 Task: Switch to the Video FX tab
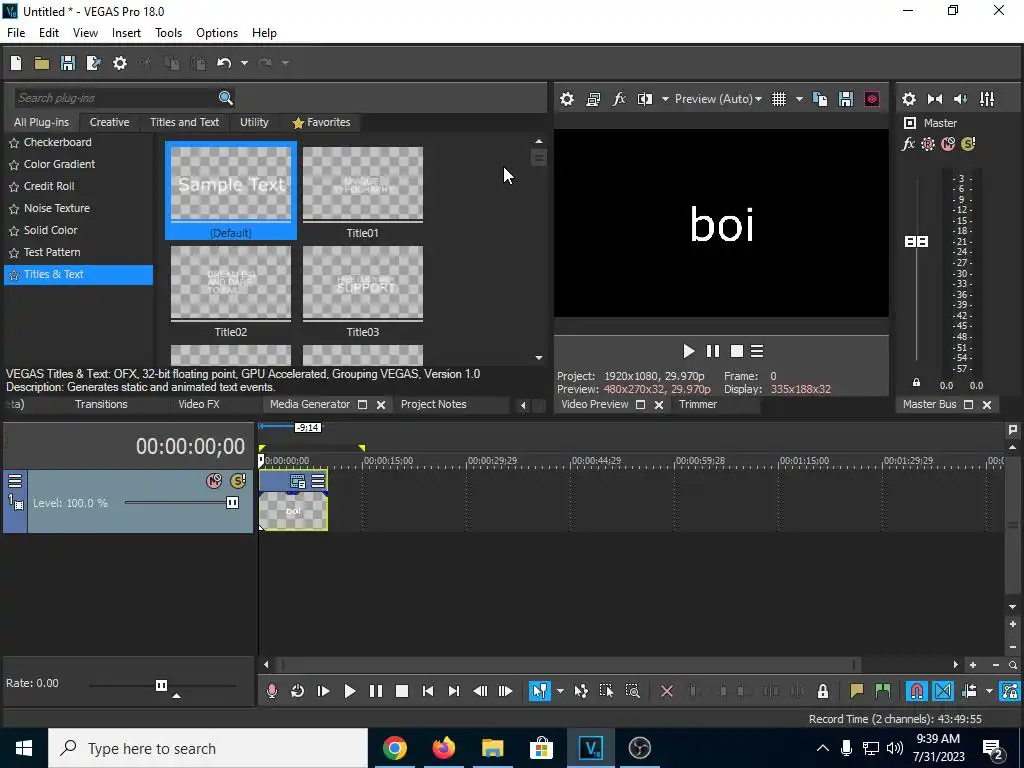[x=199, y=404]
